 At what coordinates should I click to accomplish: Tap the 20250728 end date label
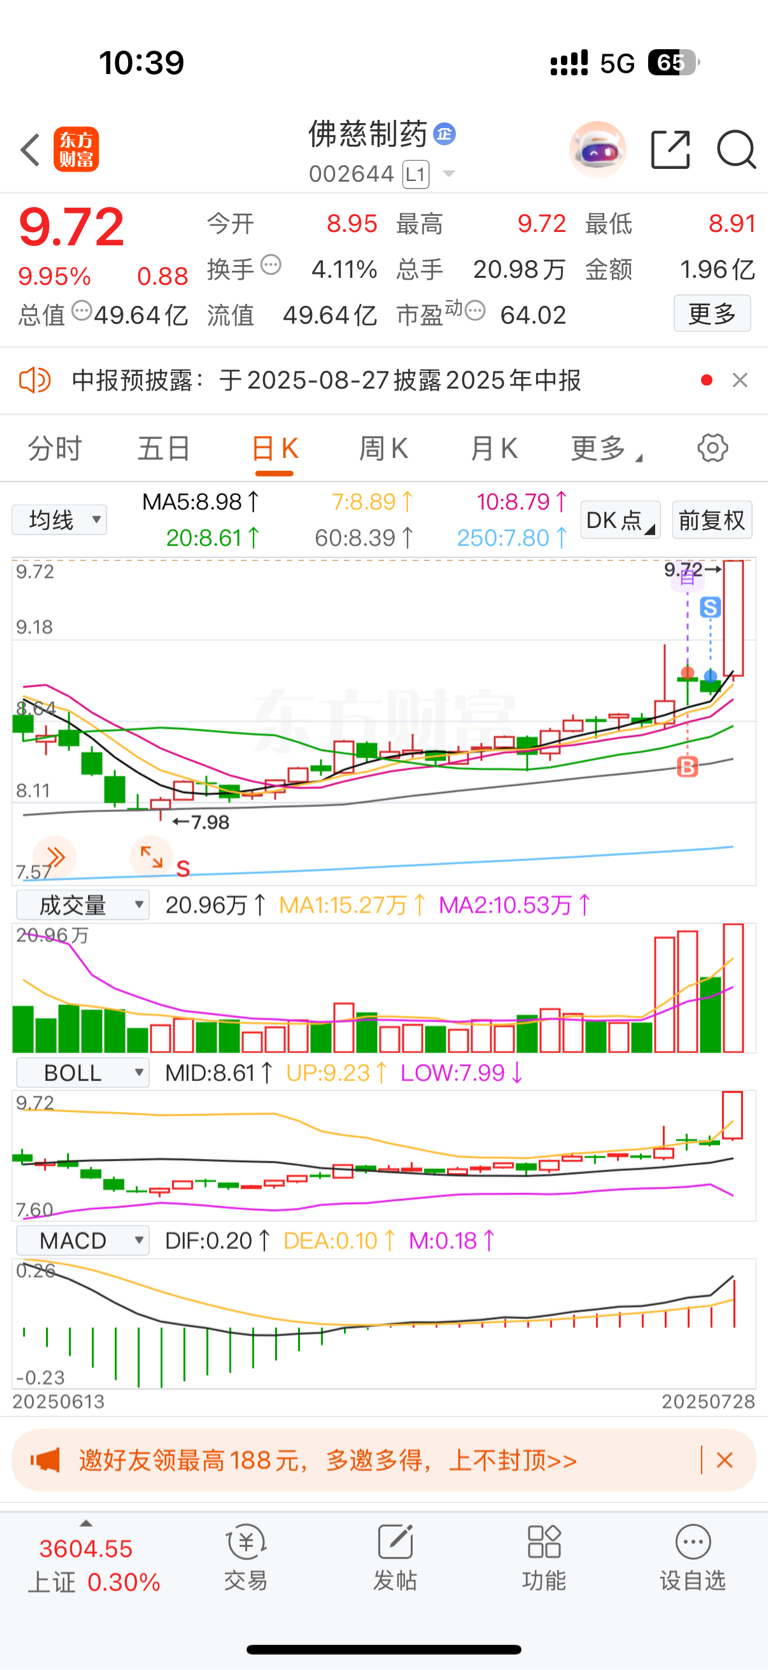click(708, 1402)
